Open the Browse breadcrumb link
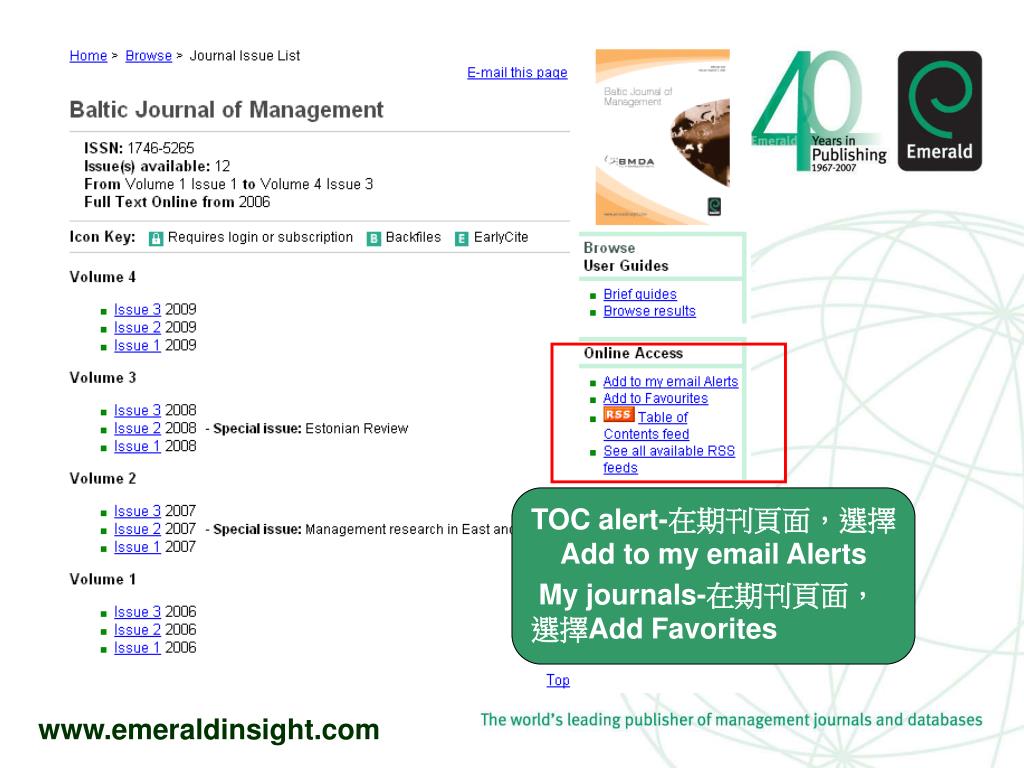1024x768 pixels. pos(148,56)
